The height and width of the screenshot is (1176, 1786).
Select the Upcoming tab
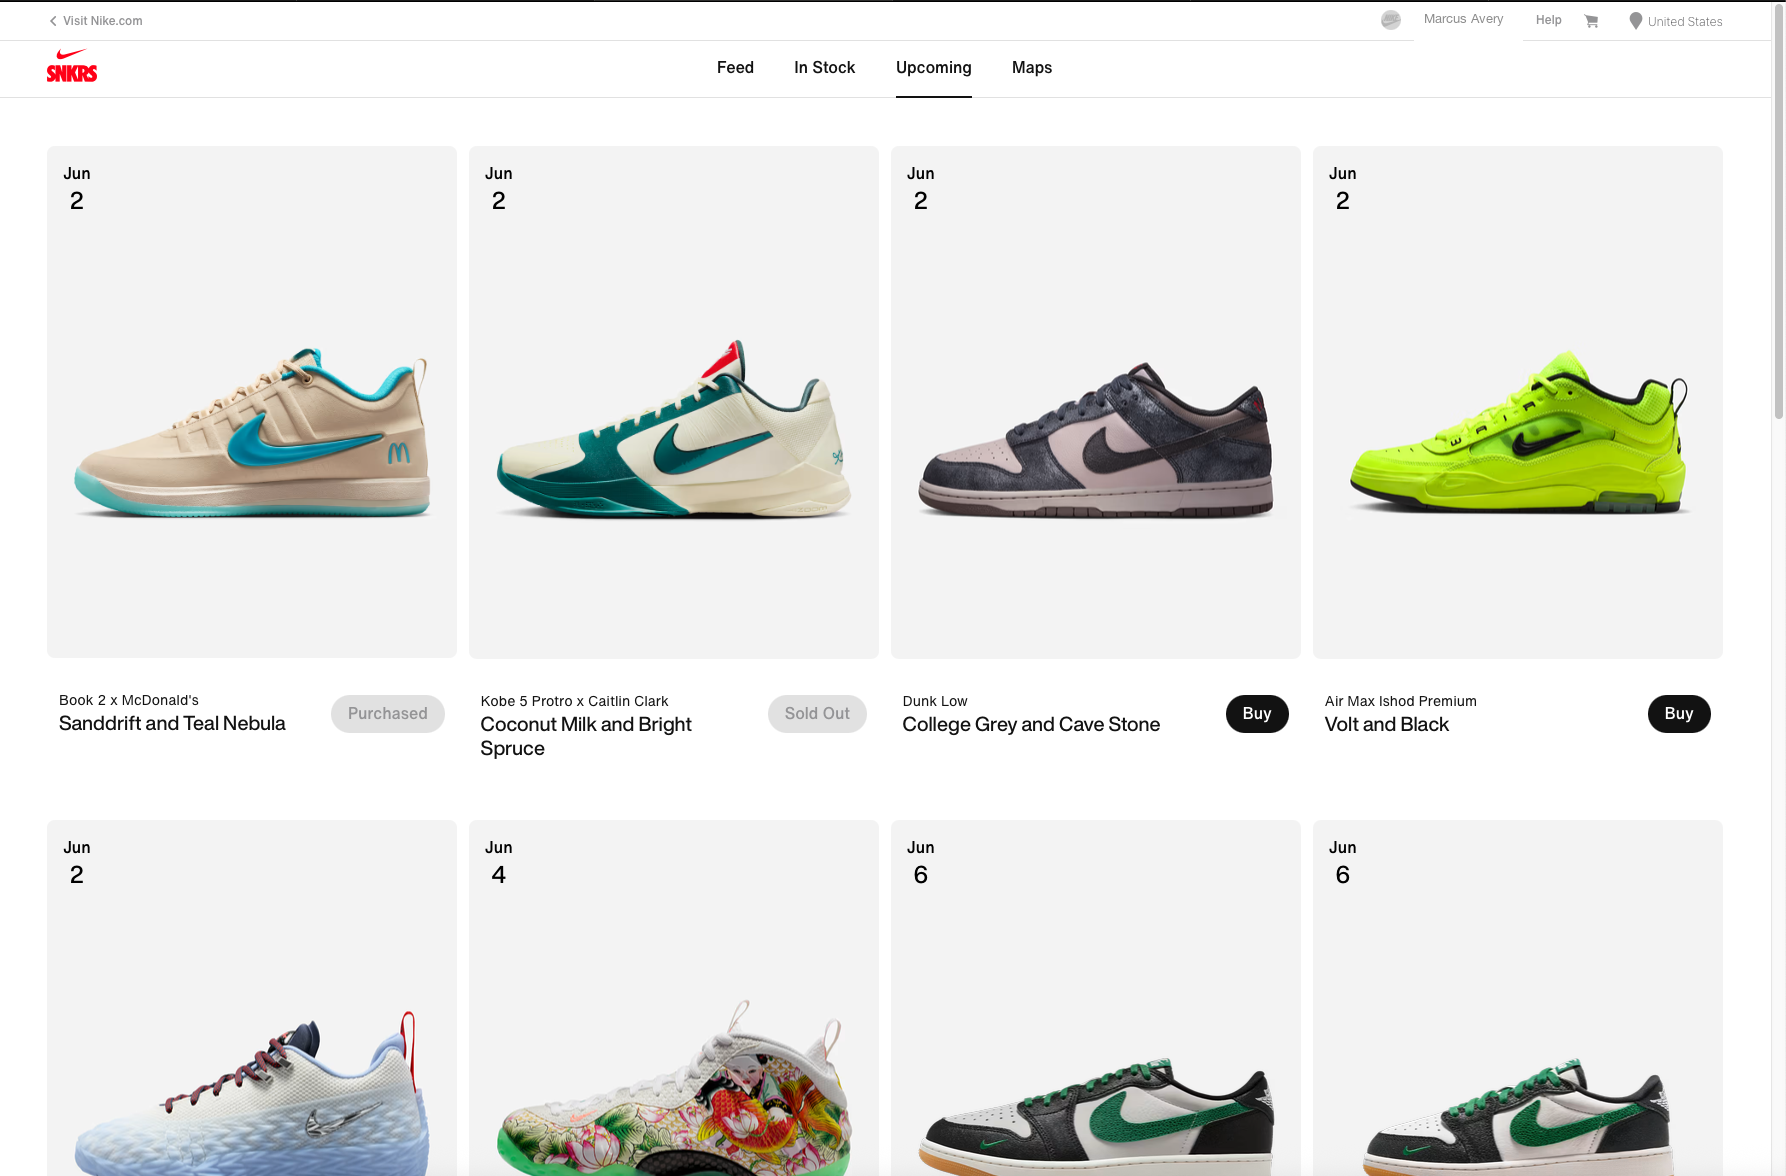point(933,68)
